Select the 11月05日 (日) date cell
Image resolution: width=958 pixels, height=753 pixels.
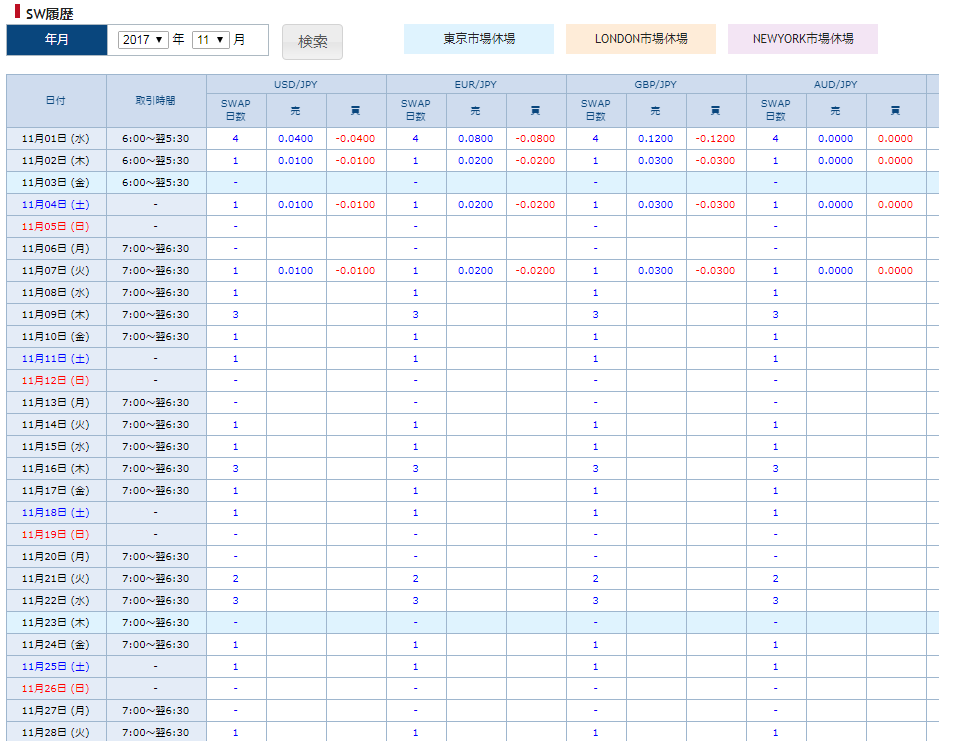pos(56,227)
